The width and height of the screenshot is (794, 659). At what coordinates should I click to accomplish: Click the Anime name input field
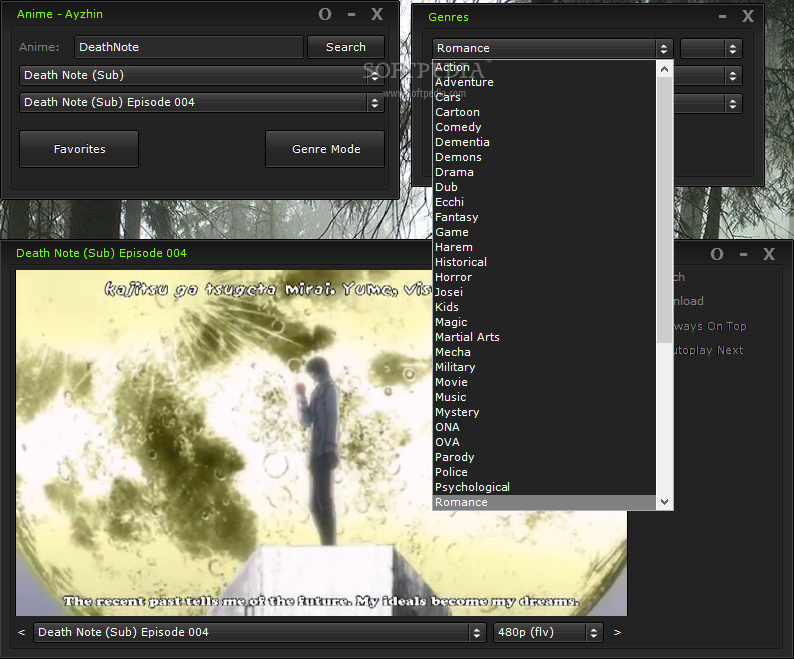[x=189, y=47]
